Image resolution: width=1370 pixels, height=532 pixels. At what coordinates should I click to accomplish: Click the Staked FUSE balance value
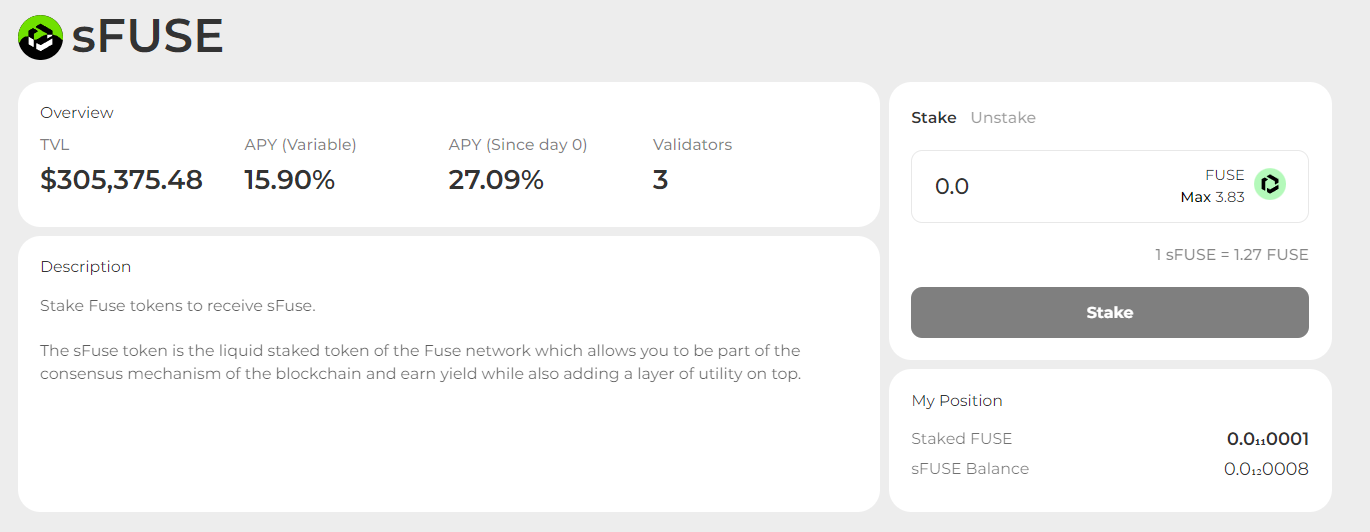1267,439
